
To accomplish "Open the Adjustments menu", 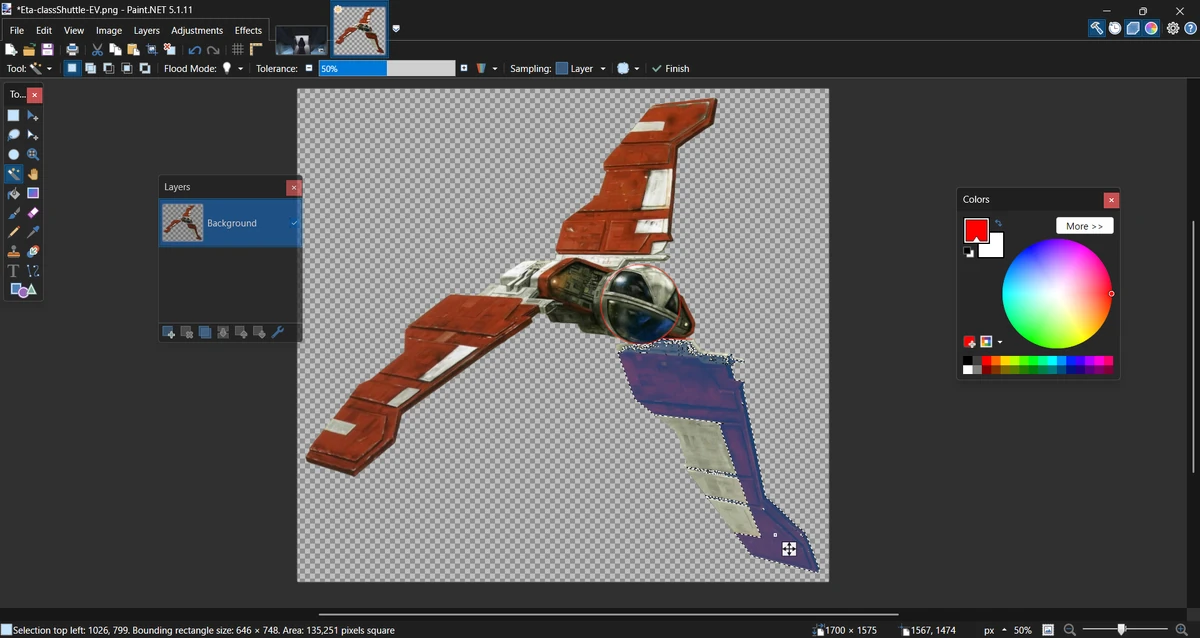I will [197, 30].
